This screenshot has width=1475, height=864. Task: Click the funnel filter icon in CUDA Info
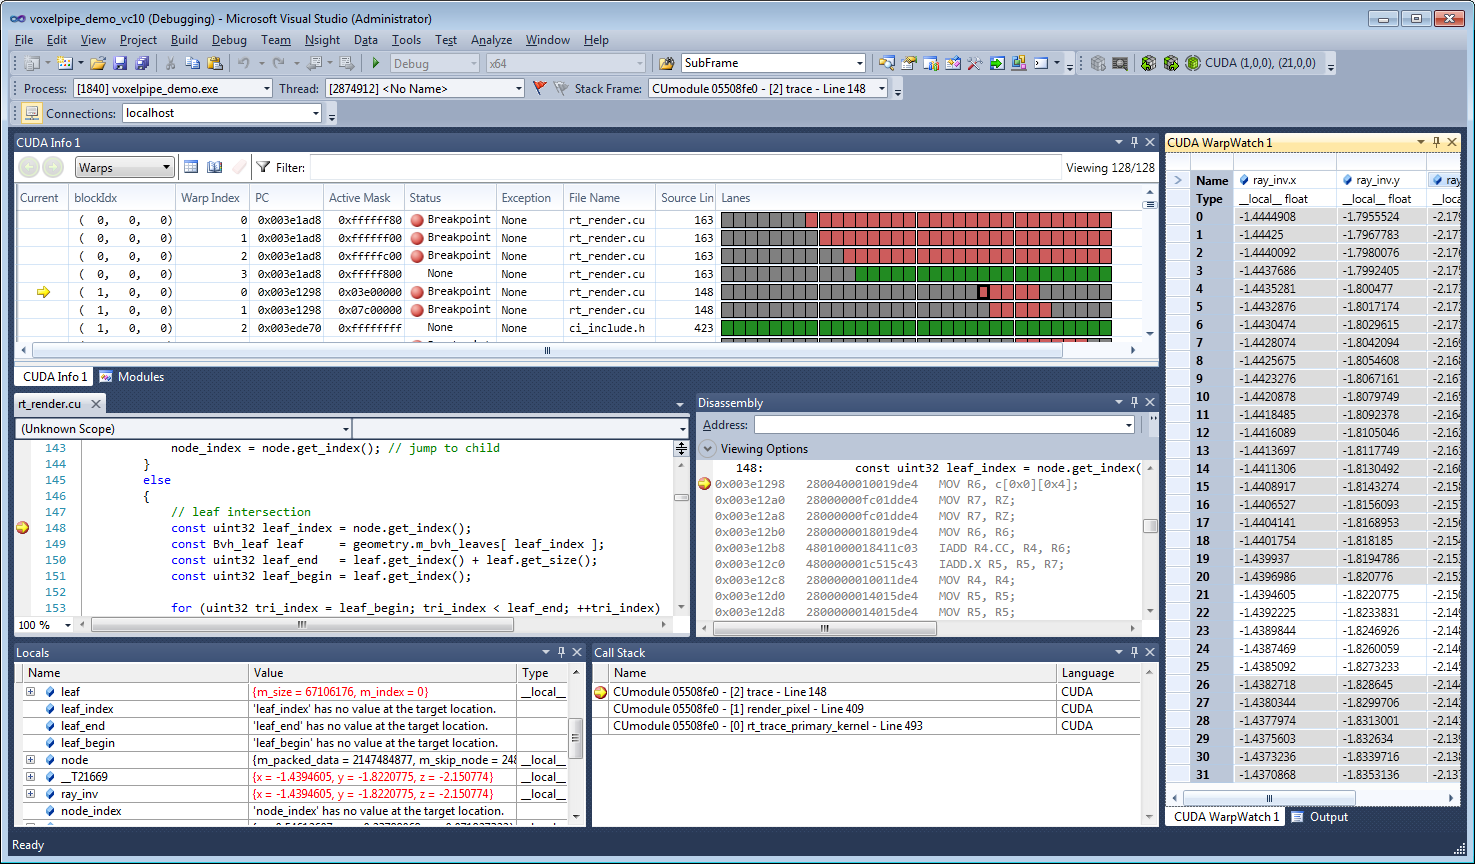(x=263, y=167)
